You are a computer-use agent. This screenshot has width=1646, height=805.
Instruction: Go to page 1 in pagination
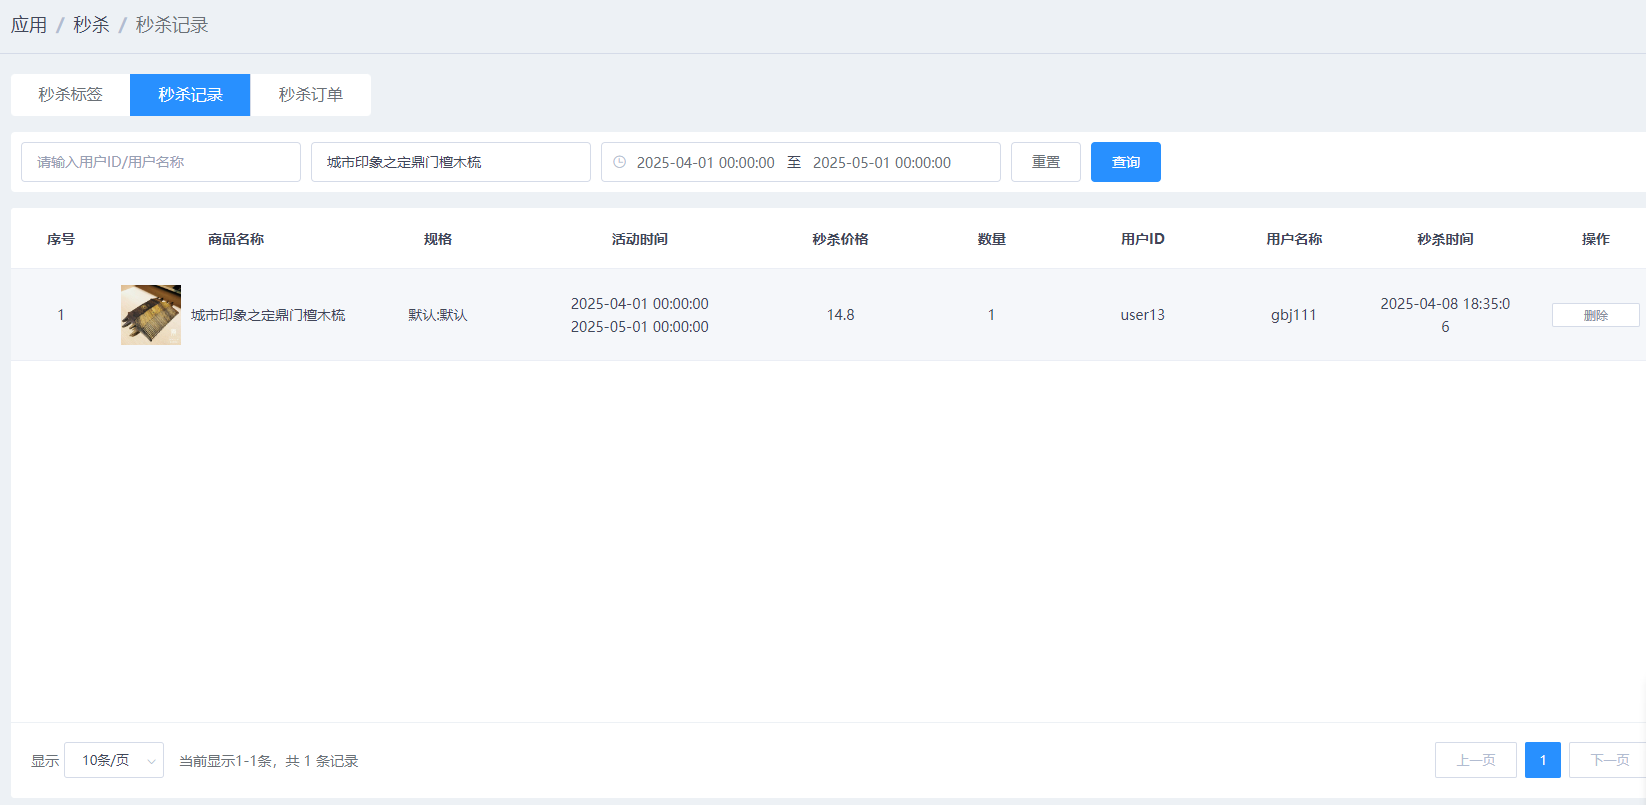click(1542, 760)
